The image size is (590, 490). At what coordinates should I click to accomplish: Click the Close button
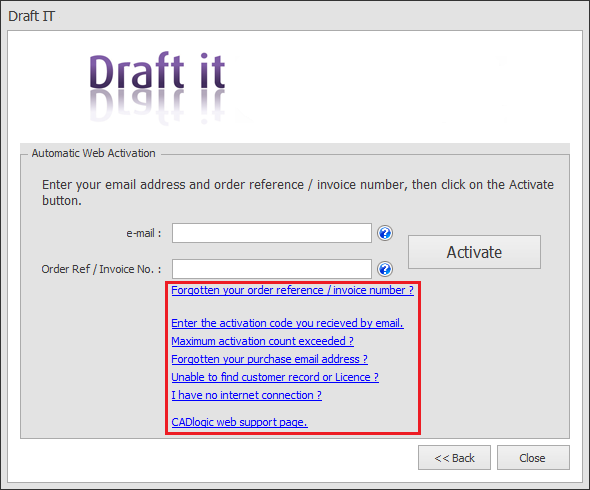[533, 458]
